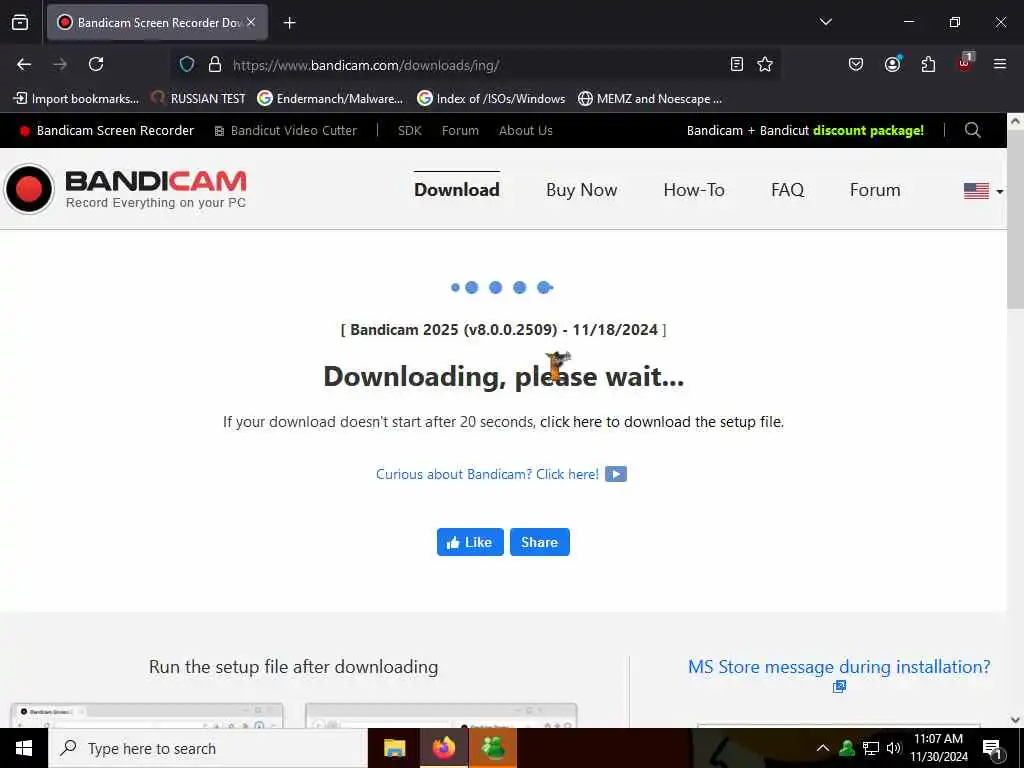Viewport: 1024px width, 768px height.
Task: Open green people app in taskbar
Action: pyautogui.click(x=492, y=748)
